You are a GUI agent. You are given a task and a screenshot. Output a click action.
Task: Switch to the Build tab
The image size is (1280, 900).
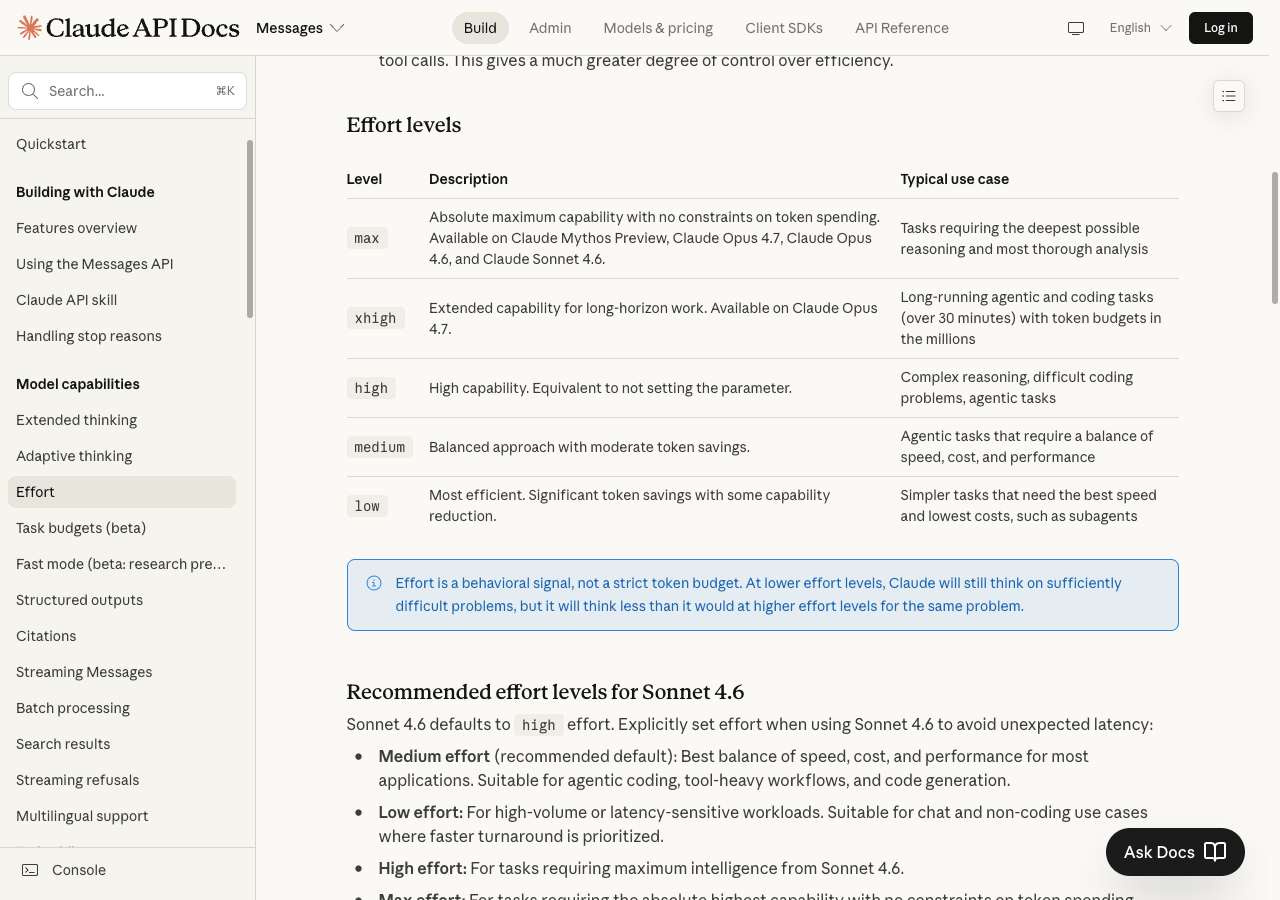[x=480, y=28]
